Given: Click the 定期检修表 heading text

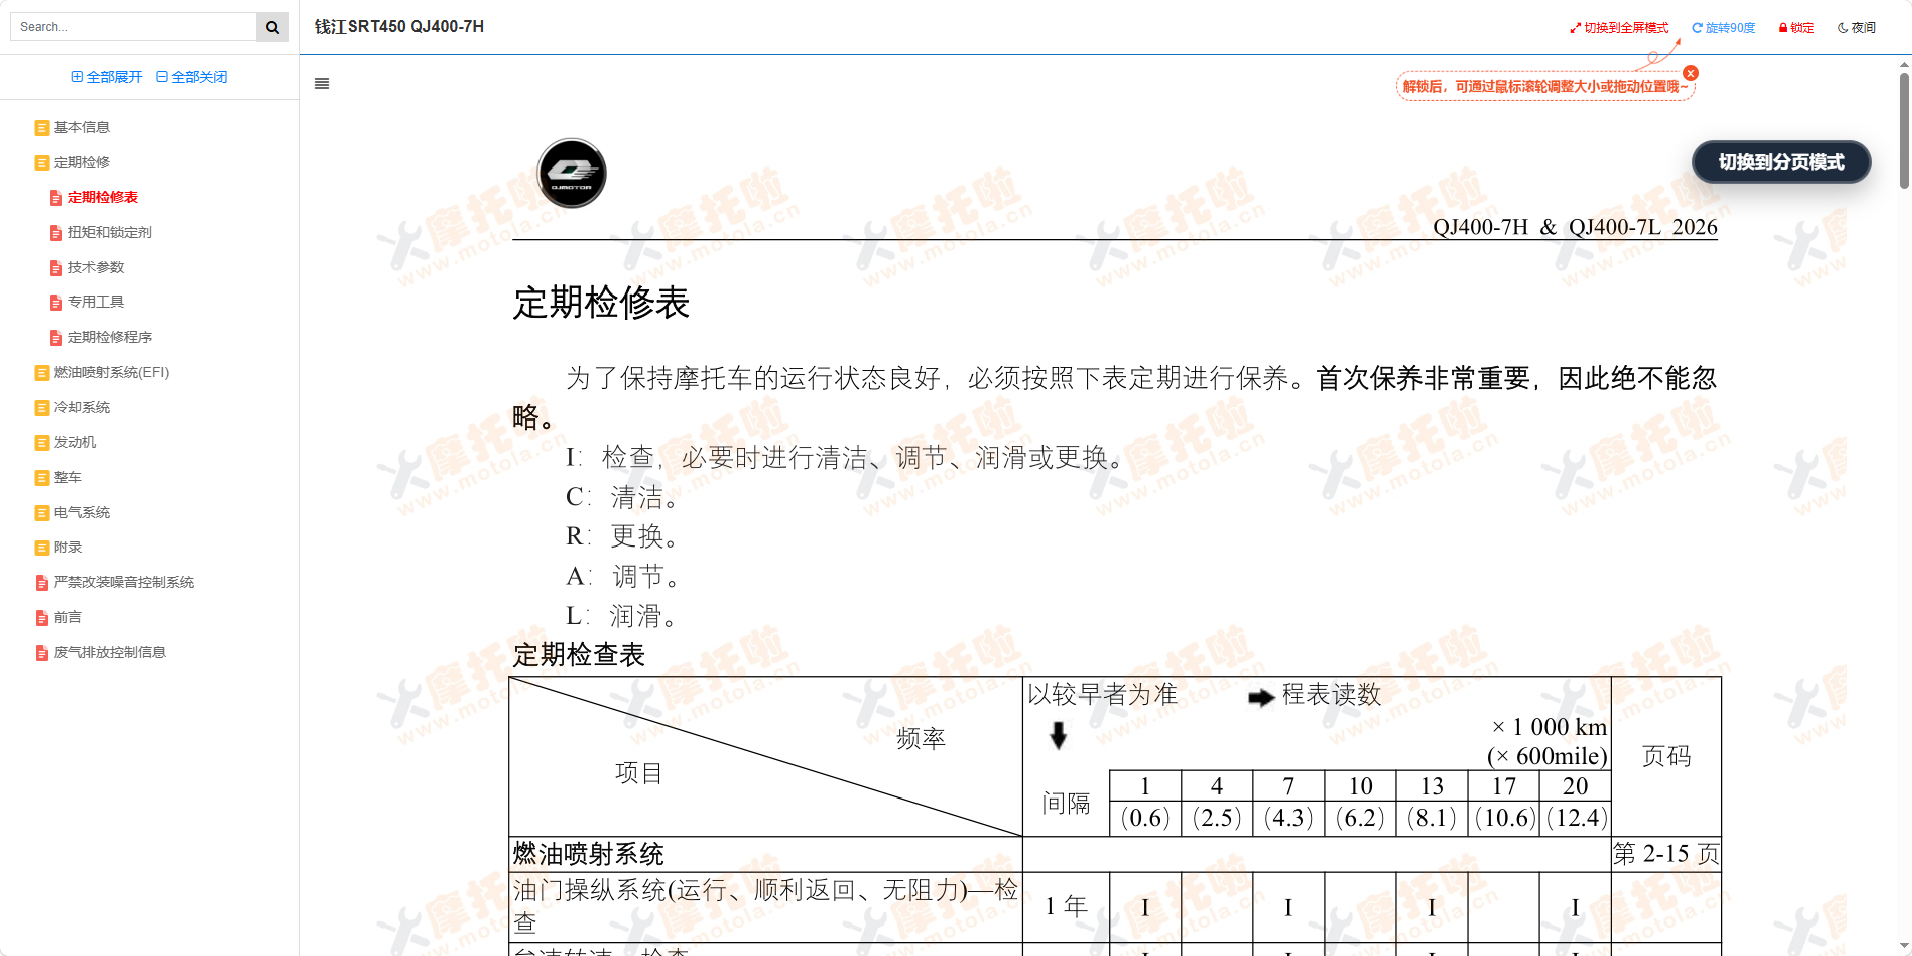Looking at the screenshot, I should [x=601, y=302].
